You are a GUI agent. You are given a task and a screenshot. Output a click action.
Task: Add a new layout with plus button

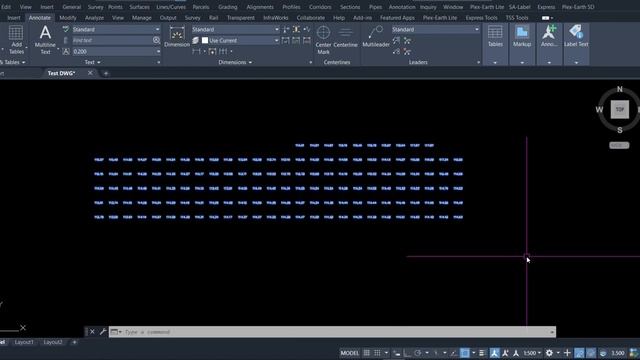coord(74,342)
